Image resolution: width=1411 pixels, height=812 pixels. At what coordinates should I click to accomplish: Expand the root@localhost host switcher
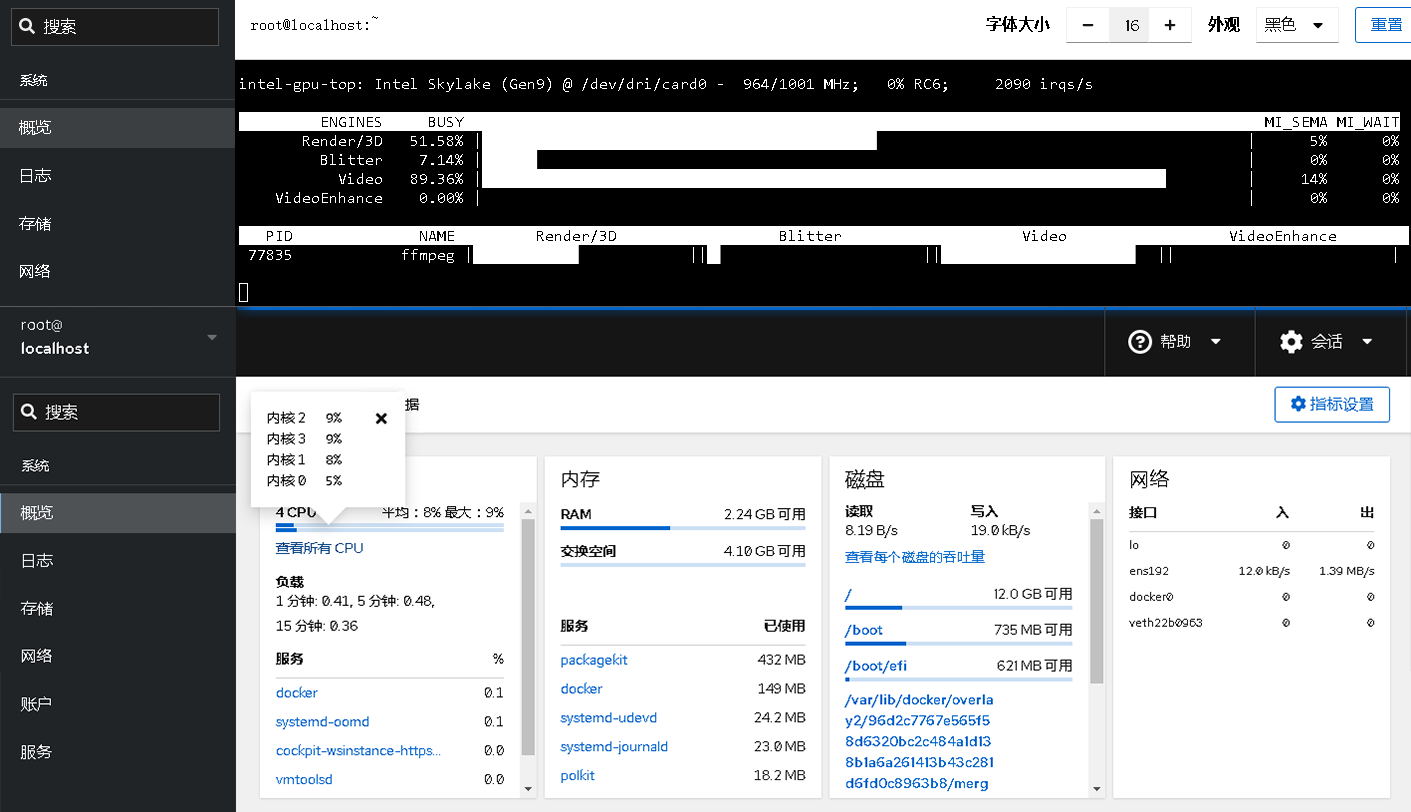[x=117, y=337]
